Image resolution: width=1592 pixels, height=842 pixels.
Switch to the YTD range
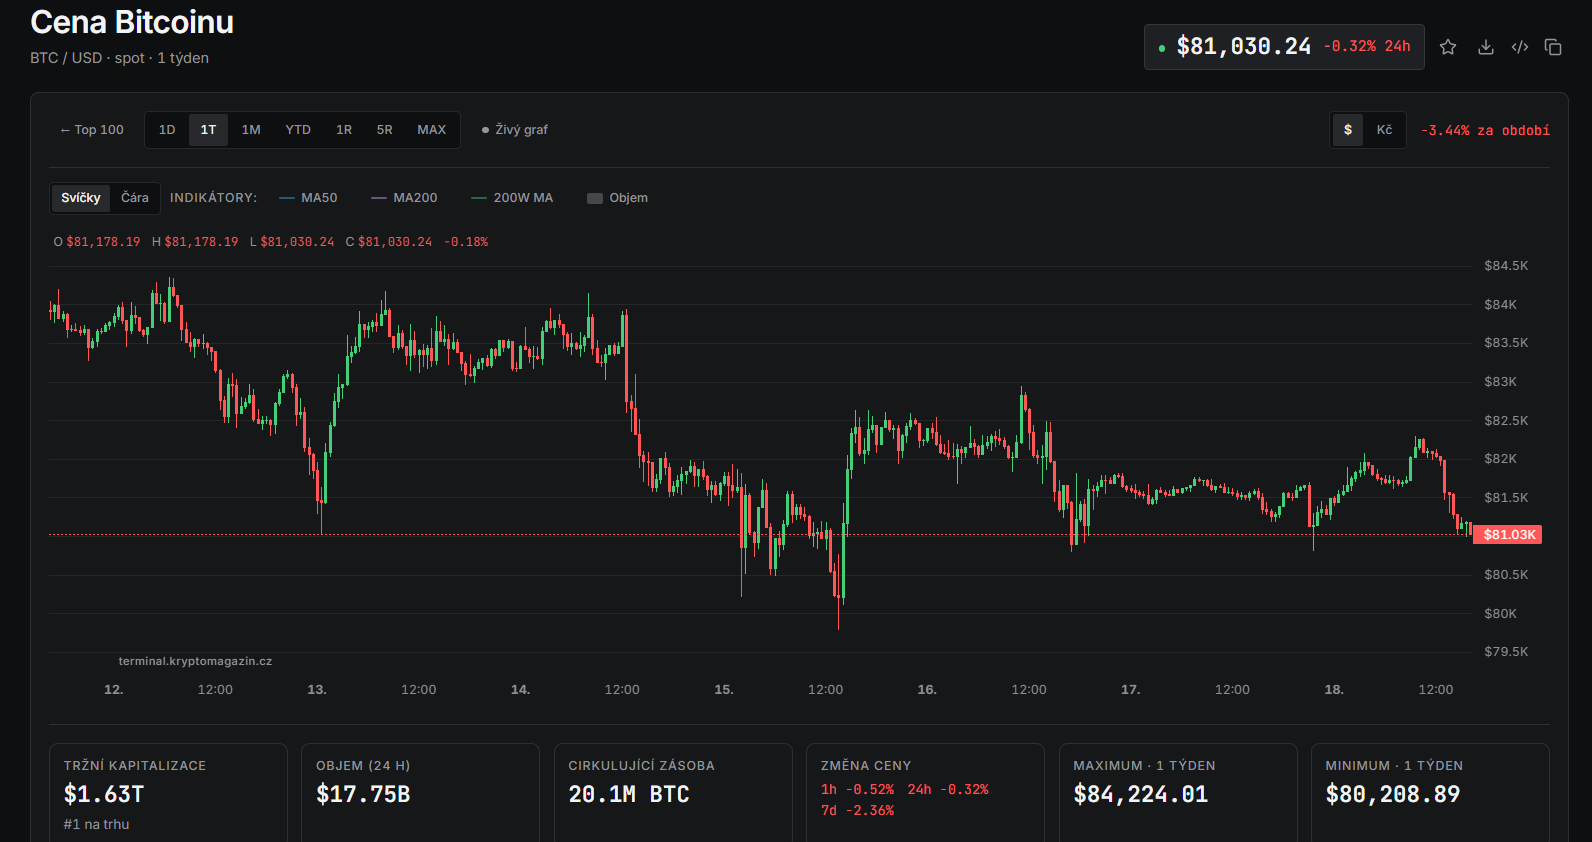(298, 130)
